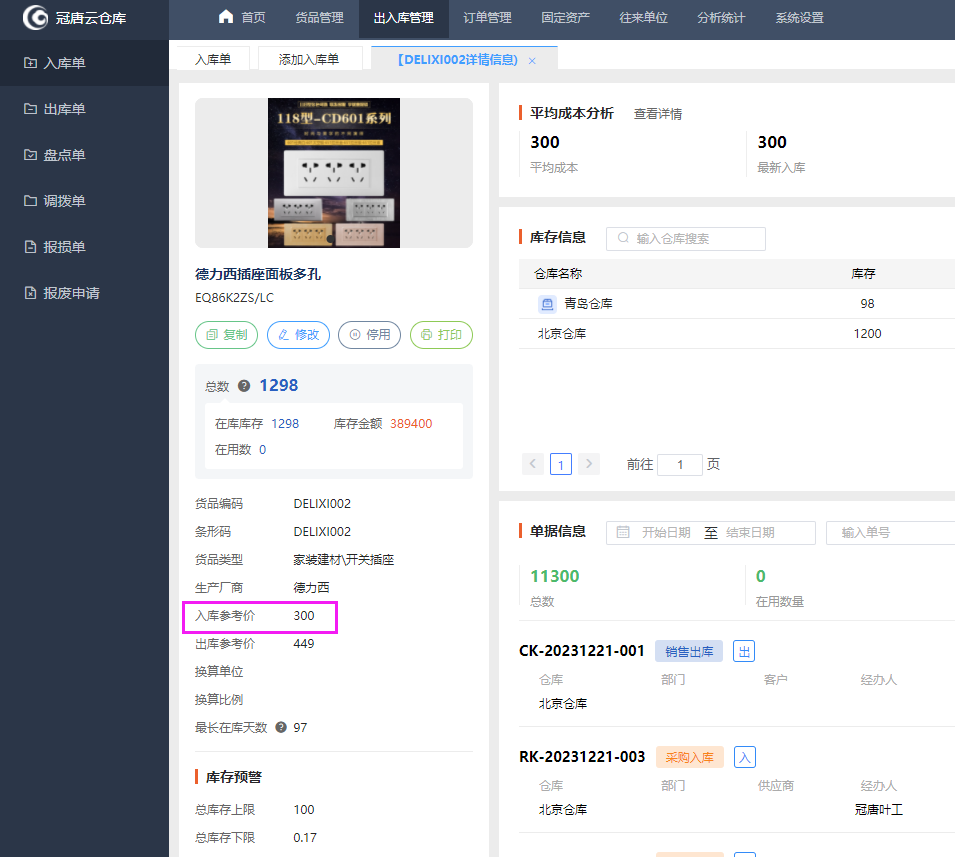Screen dimensions: 955x857
Task: Open order CK-20231221-001
Action: [582, 651]
